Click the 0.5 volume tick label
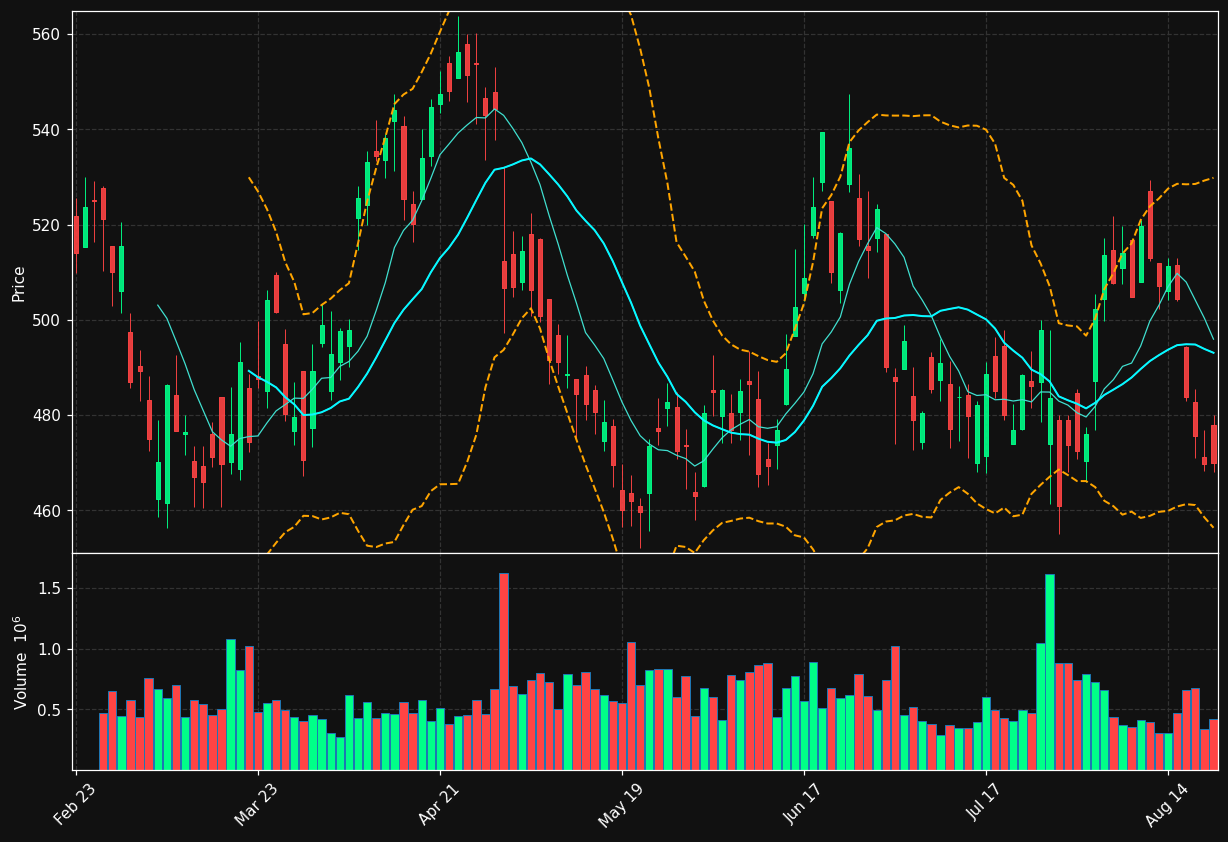Image resolution: width=1228 pixels, height=842 pixels. (50, 711)
